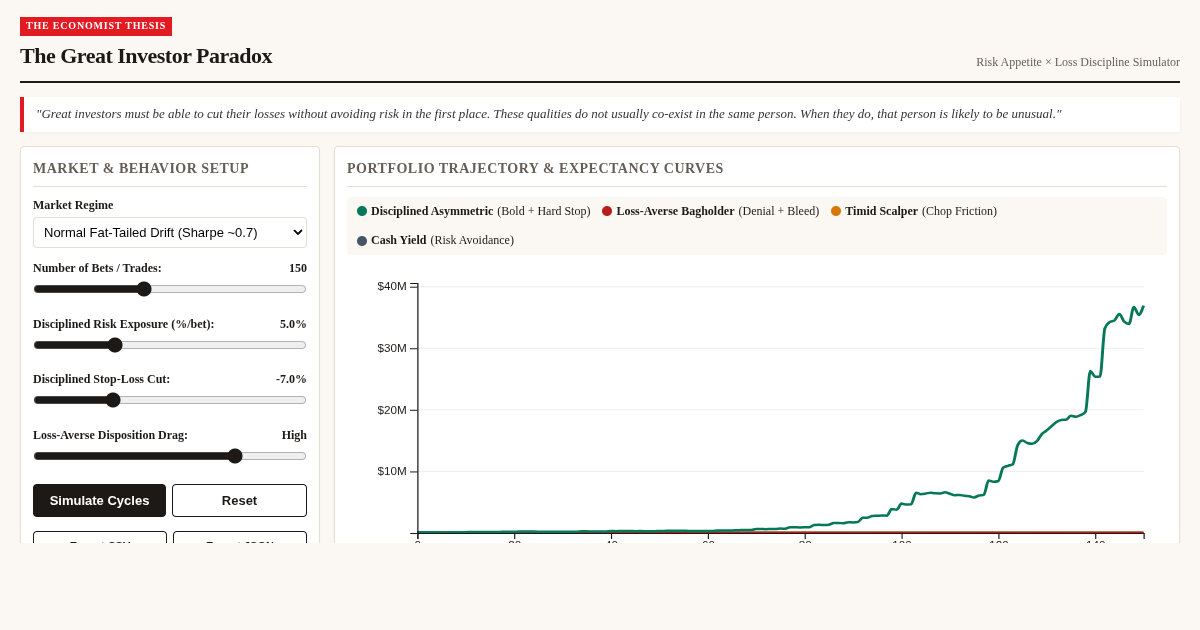Viewport: 1200px width, 630px height.
Task: Click the red Loss-Averse Bagholder legend dot
Action: (607, 211)
